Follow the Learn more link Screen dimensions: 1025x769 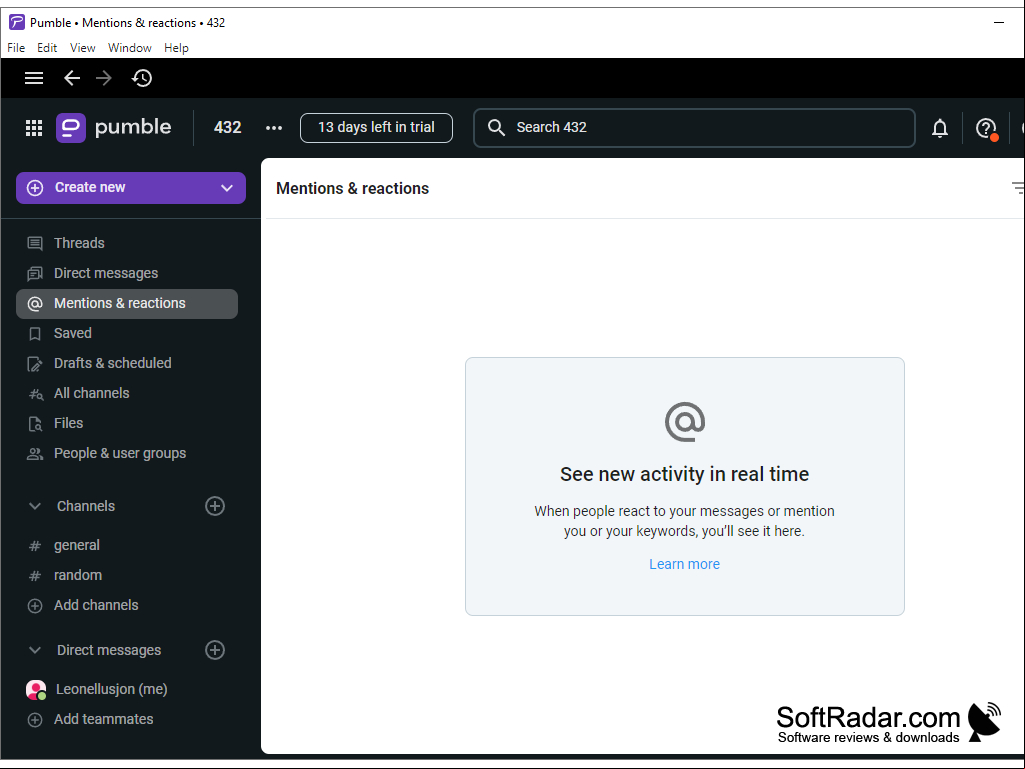tap(684, 564)
